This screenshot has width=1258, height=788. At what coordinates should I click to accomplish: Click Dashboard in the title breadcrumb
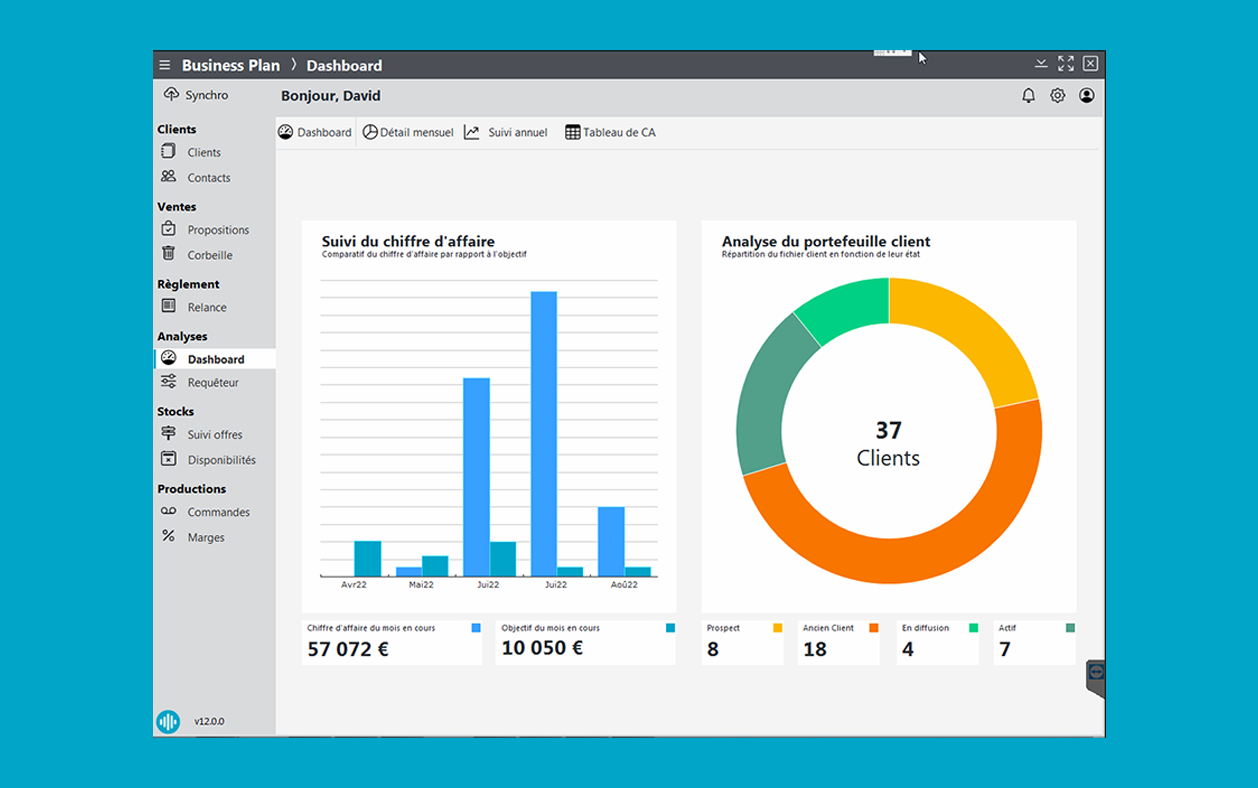pos(344,65)
